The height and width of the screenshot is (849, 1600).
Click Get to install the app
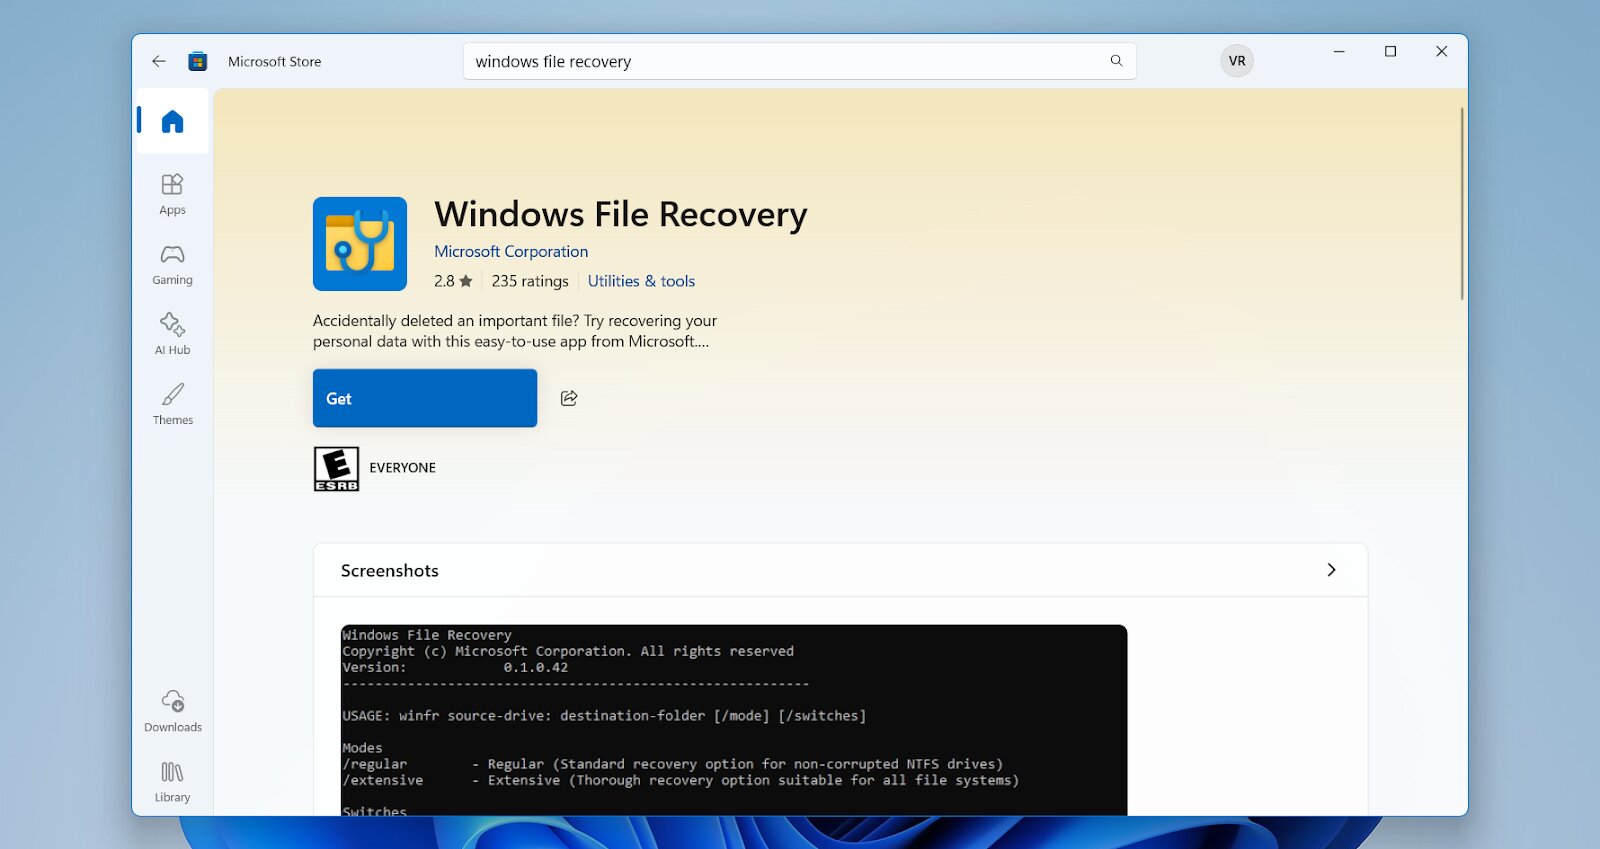tap(425, 398)
